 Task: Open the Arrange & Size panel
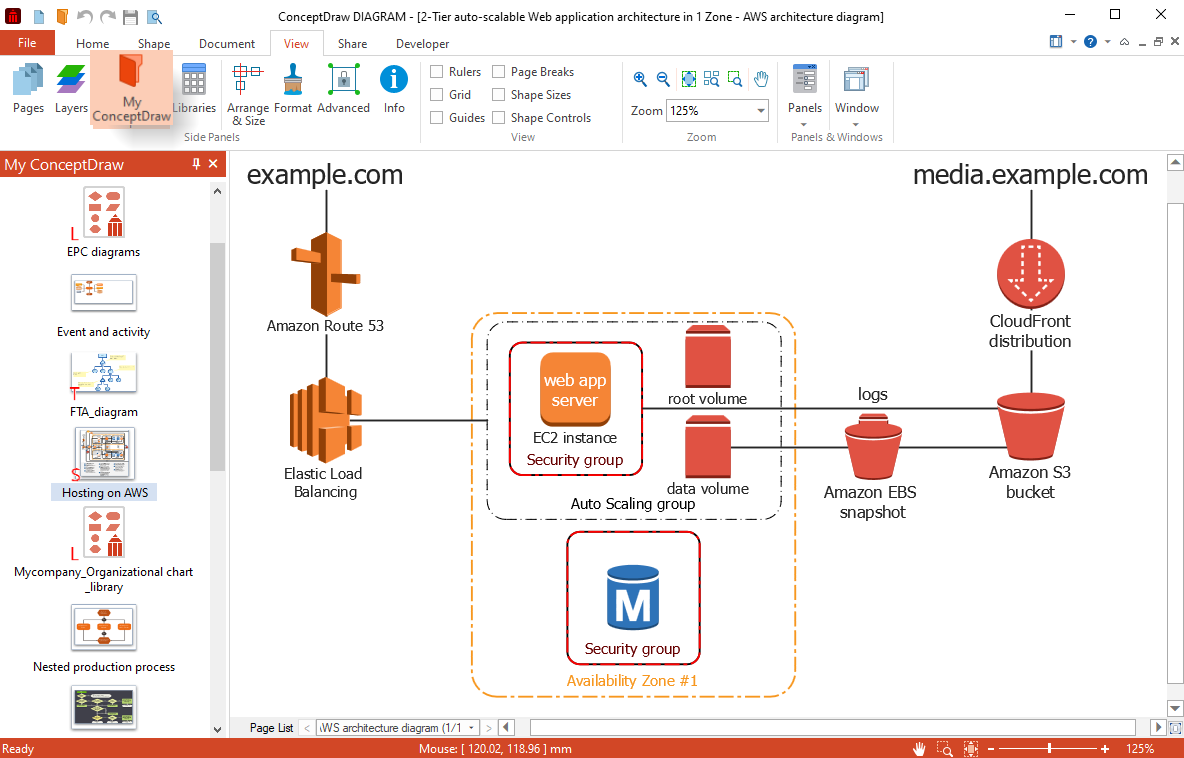coord(248,94)
